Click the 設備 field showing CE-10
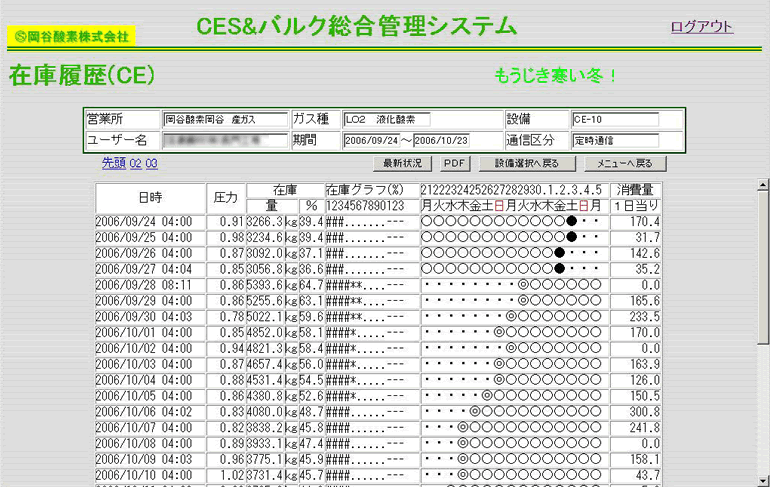Viewport: 770px width, 489px height. coord(615,119)
